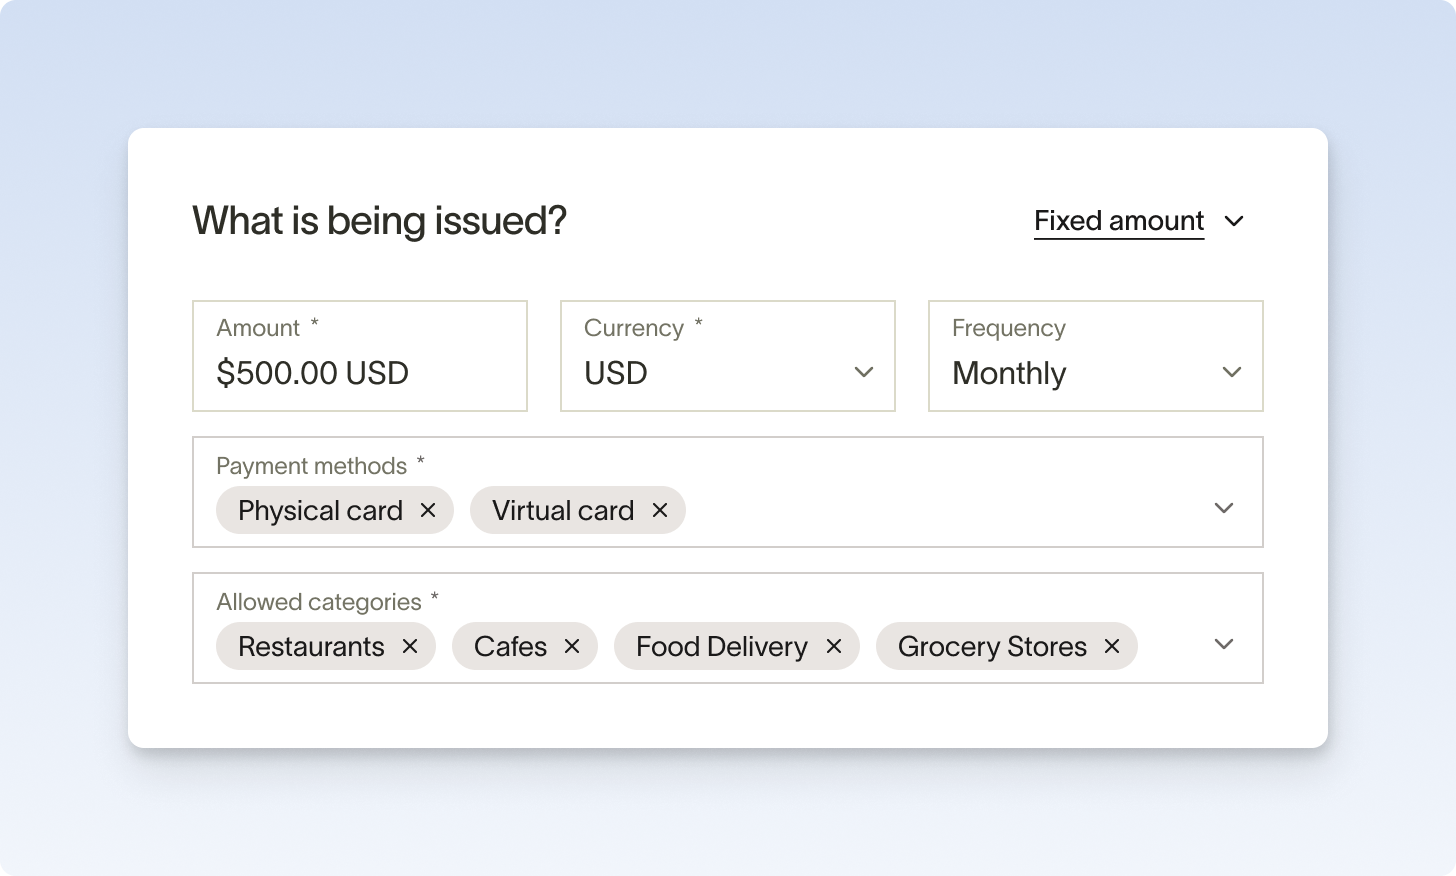The image size is (1456, 876).
Task: Select the Monthly frequency value
Action: [x=1009, y=373]
